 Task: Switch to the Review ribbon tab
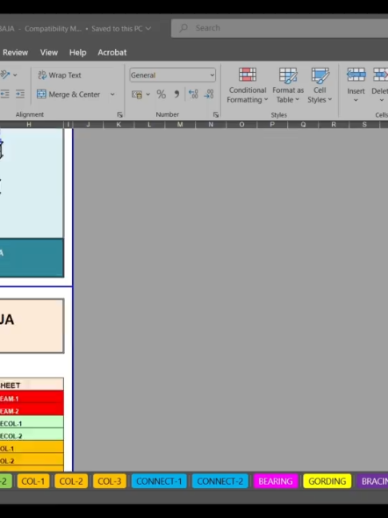[15, 52]
